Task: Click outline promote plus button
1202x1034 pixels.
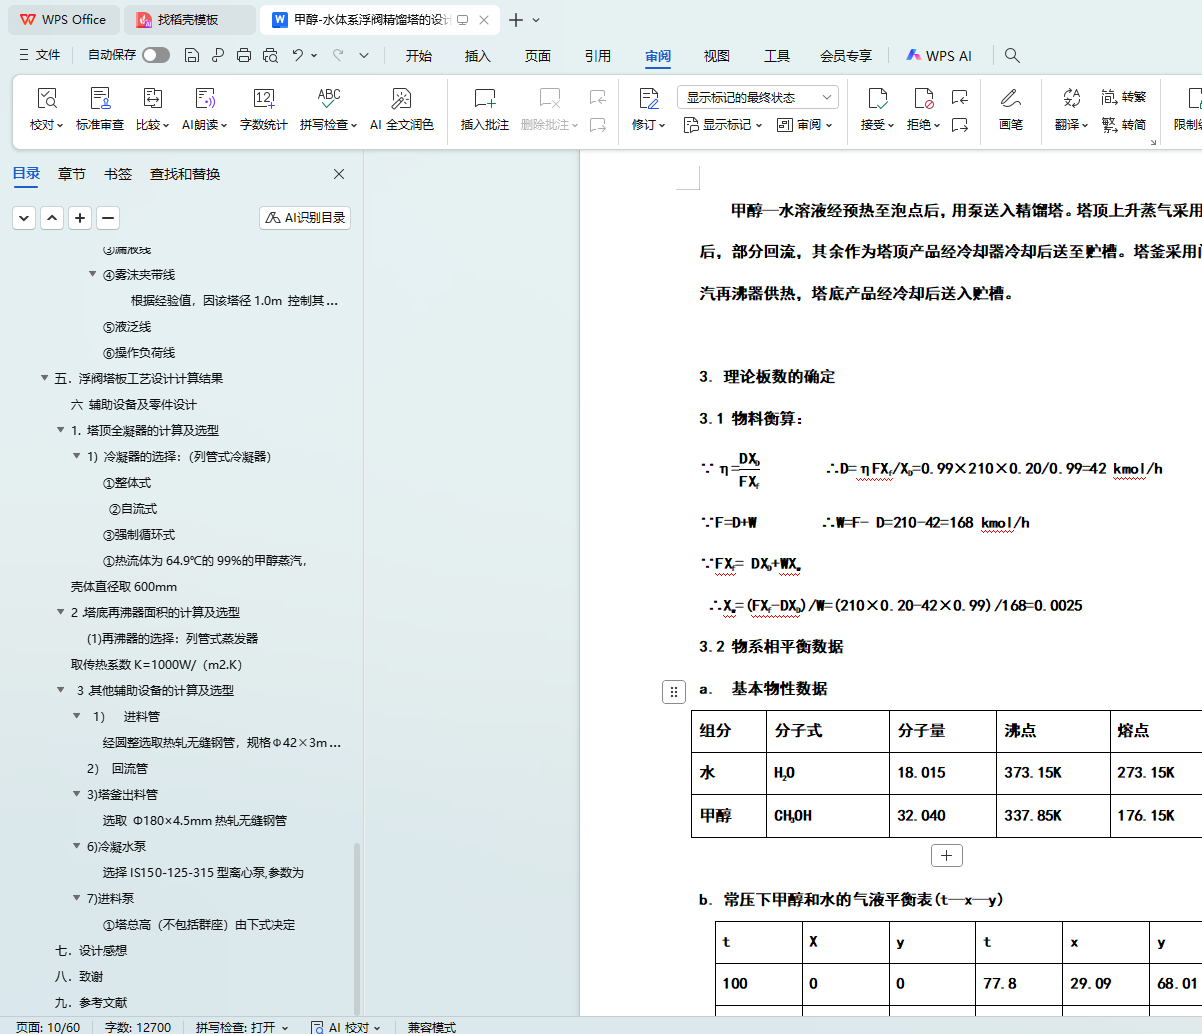Action: [x=80, y=217]
